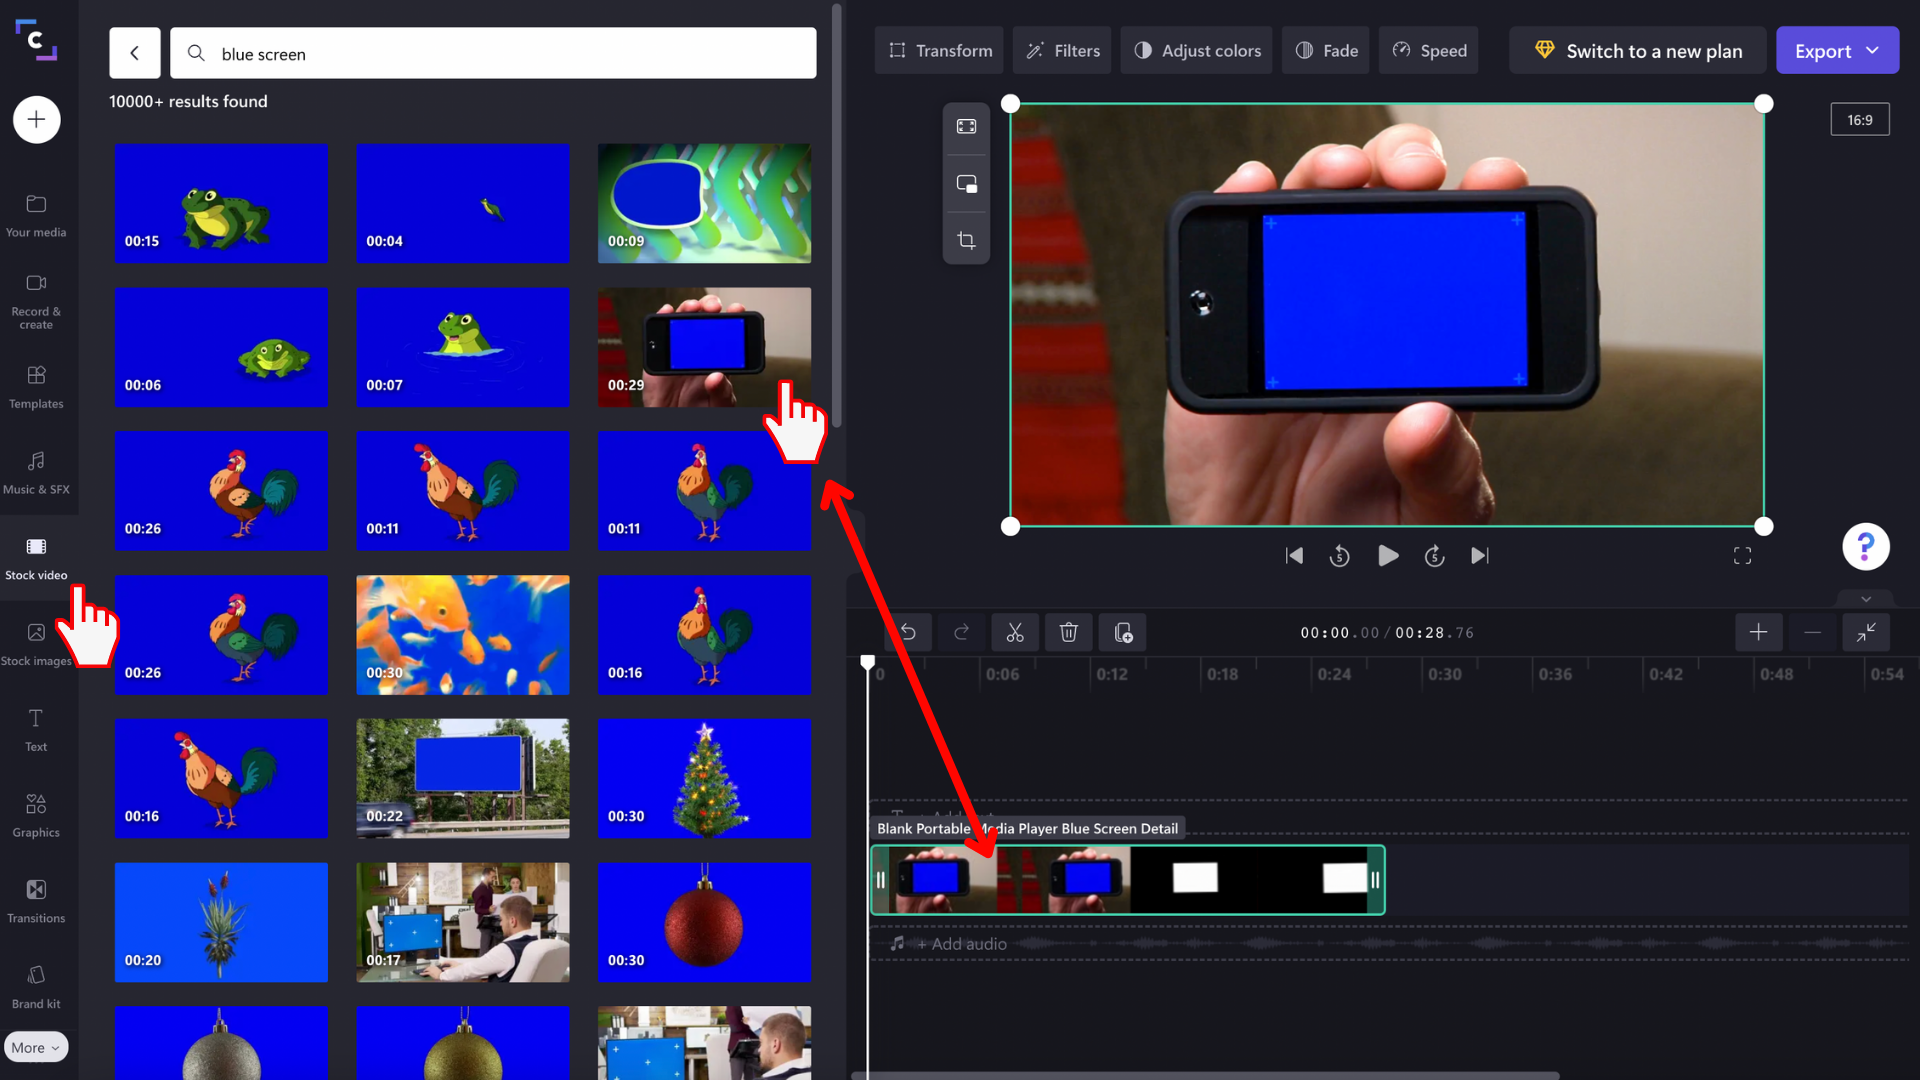Screen dimensions: 1920x1080
Task: Split the clip with the scissors tool
Action: click(x=1015, y=632)
